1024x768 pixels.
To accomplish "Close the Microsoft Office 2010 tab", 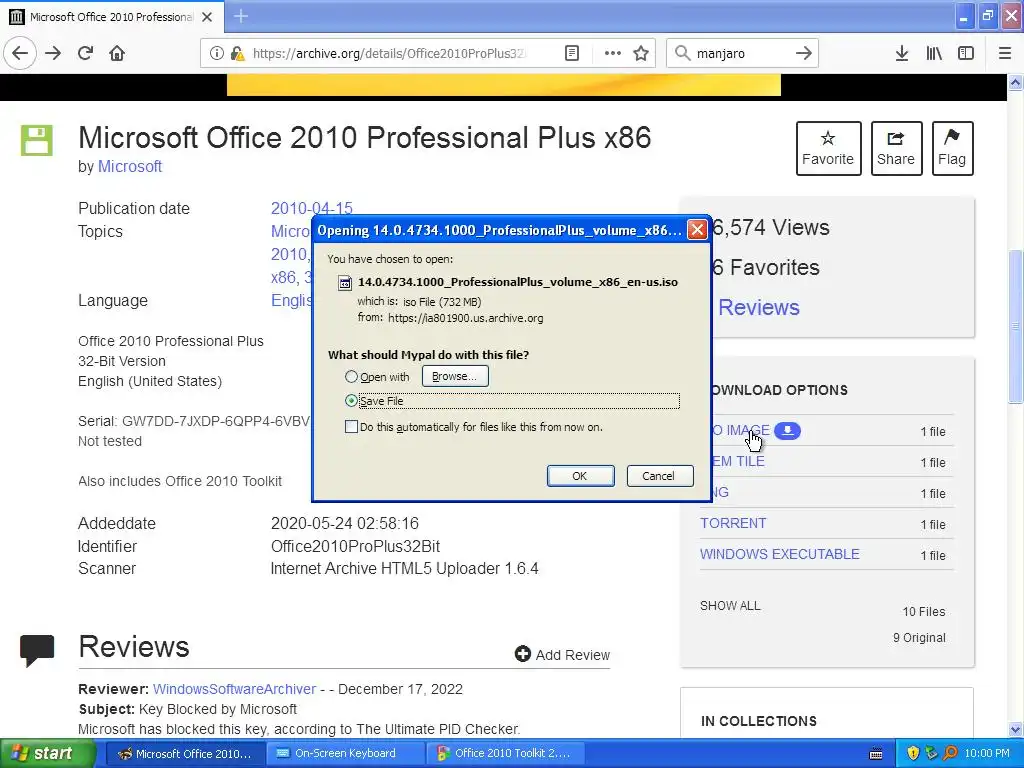I will coord(207,17).
